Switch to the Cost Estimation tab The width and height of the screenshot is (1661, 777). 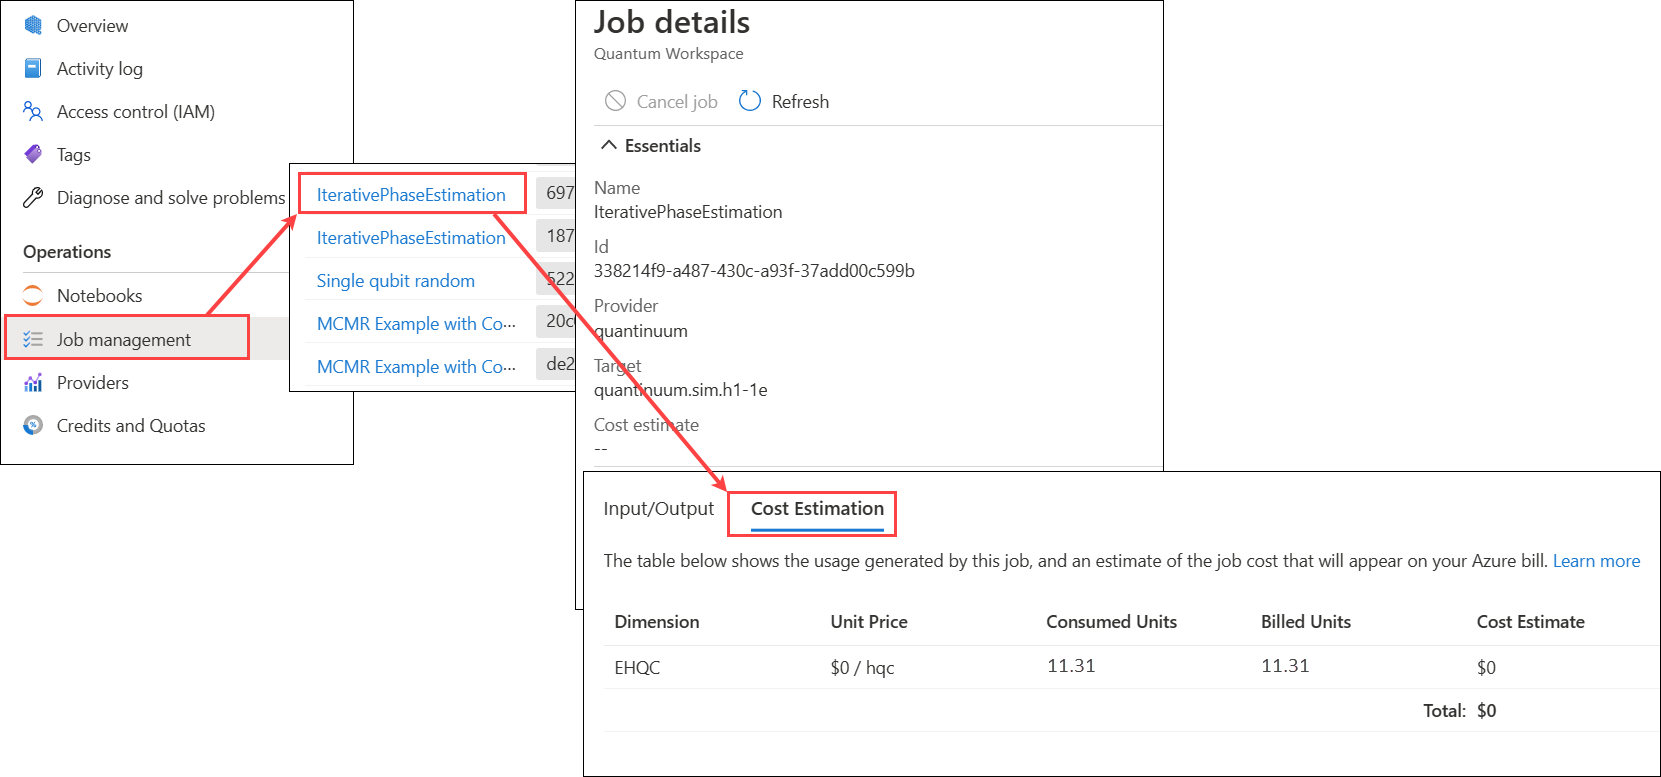tap(817, 509)
